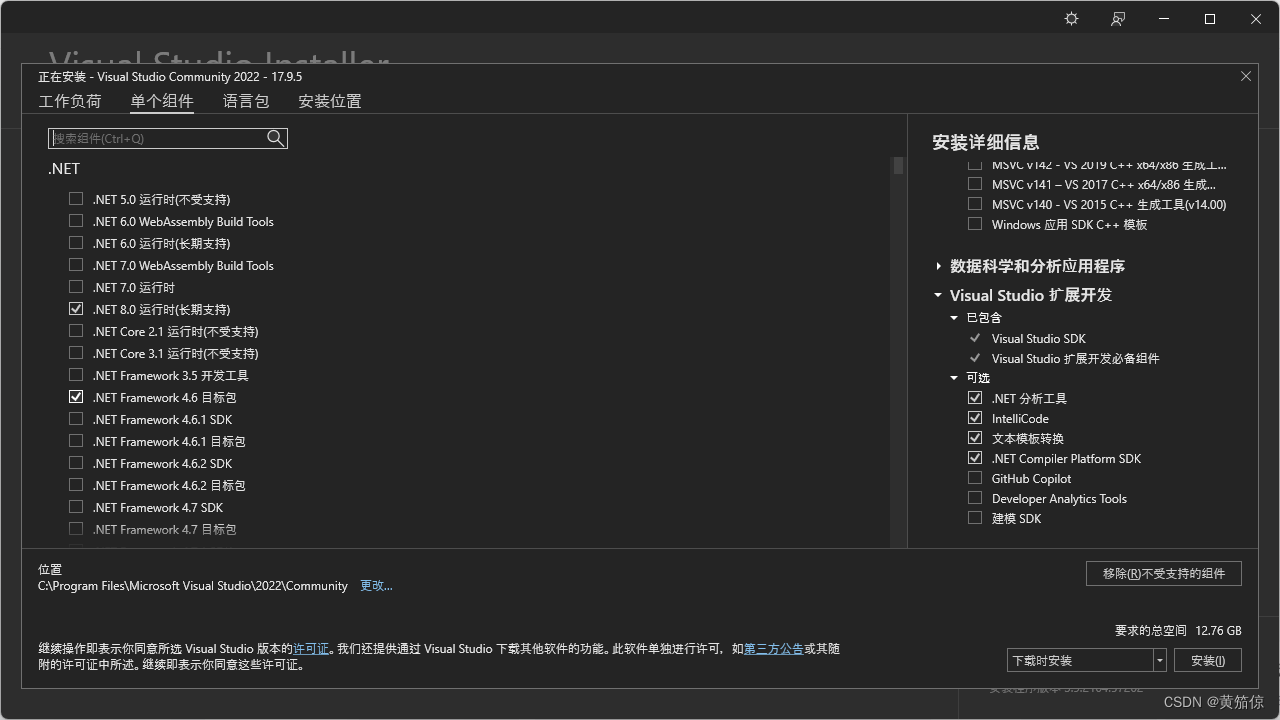Image resolution: width=1280 pixels, height=720 pixels.
Task: Go to 安装位置 tab
Action: coord(330,101)
